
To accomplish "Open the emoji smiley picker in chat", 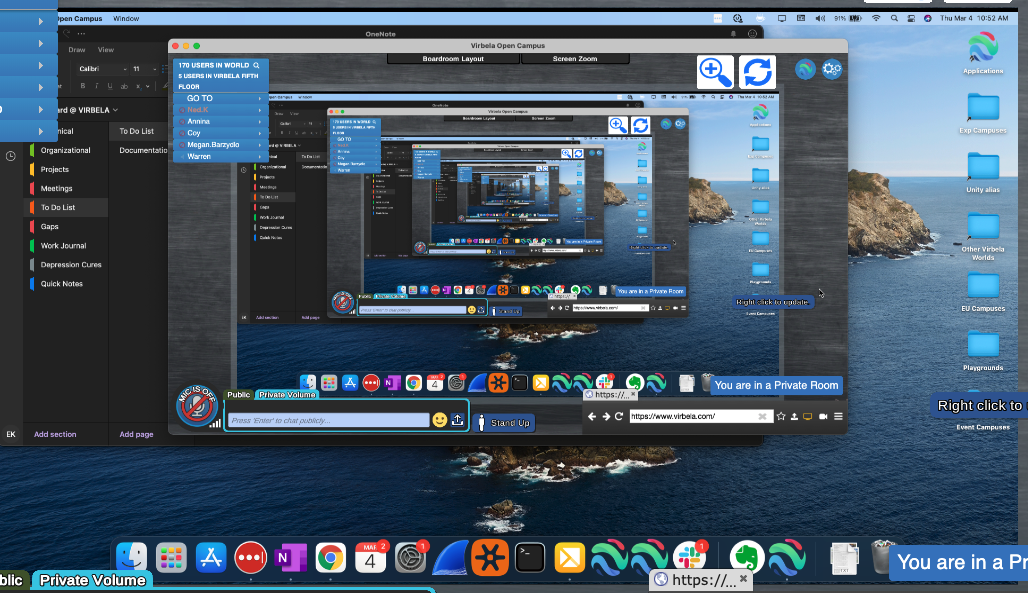I will tap(439, 420).
